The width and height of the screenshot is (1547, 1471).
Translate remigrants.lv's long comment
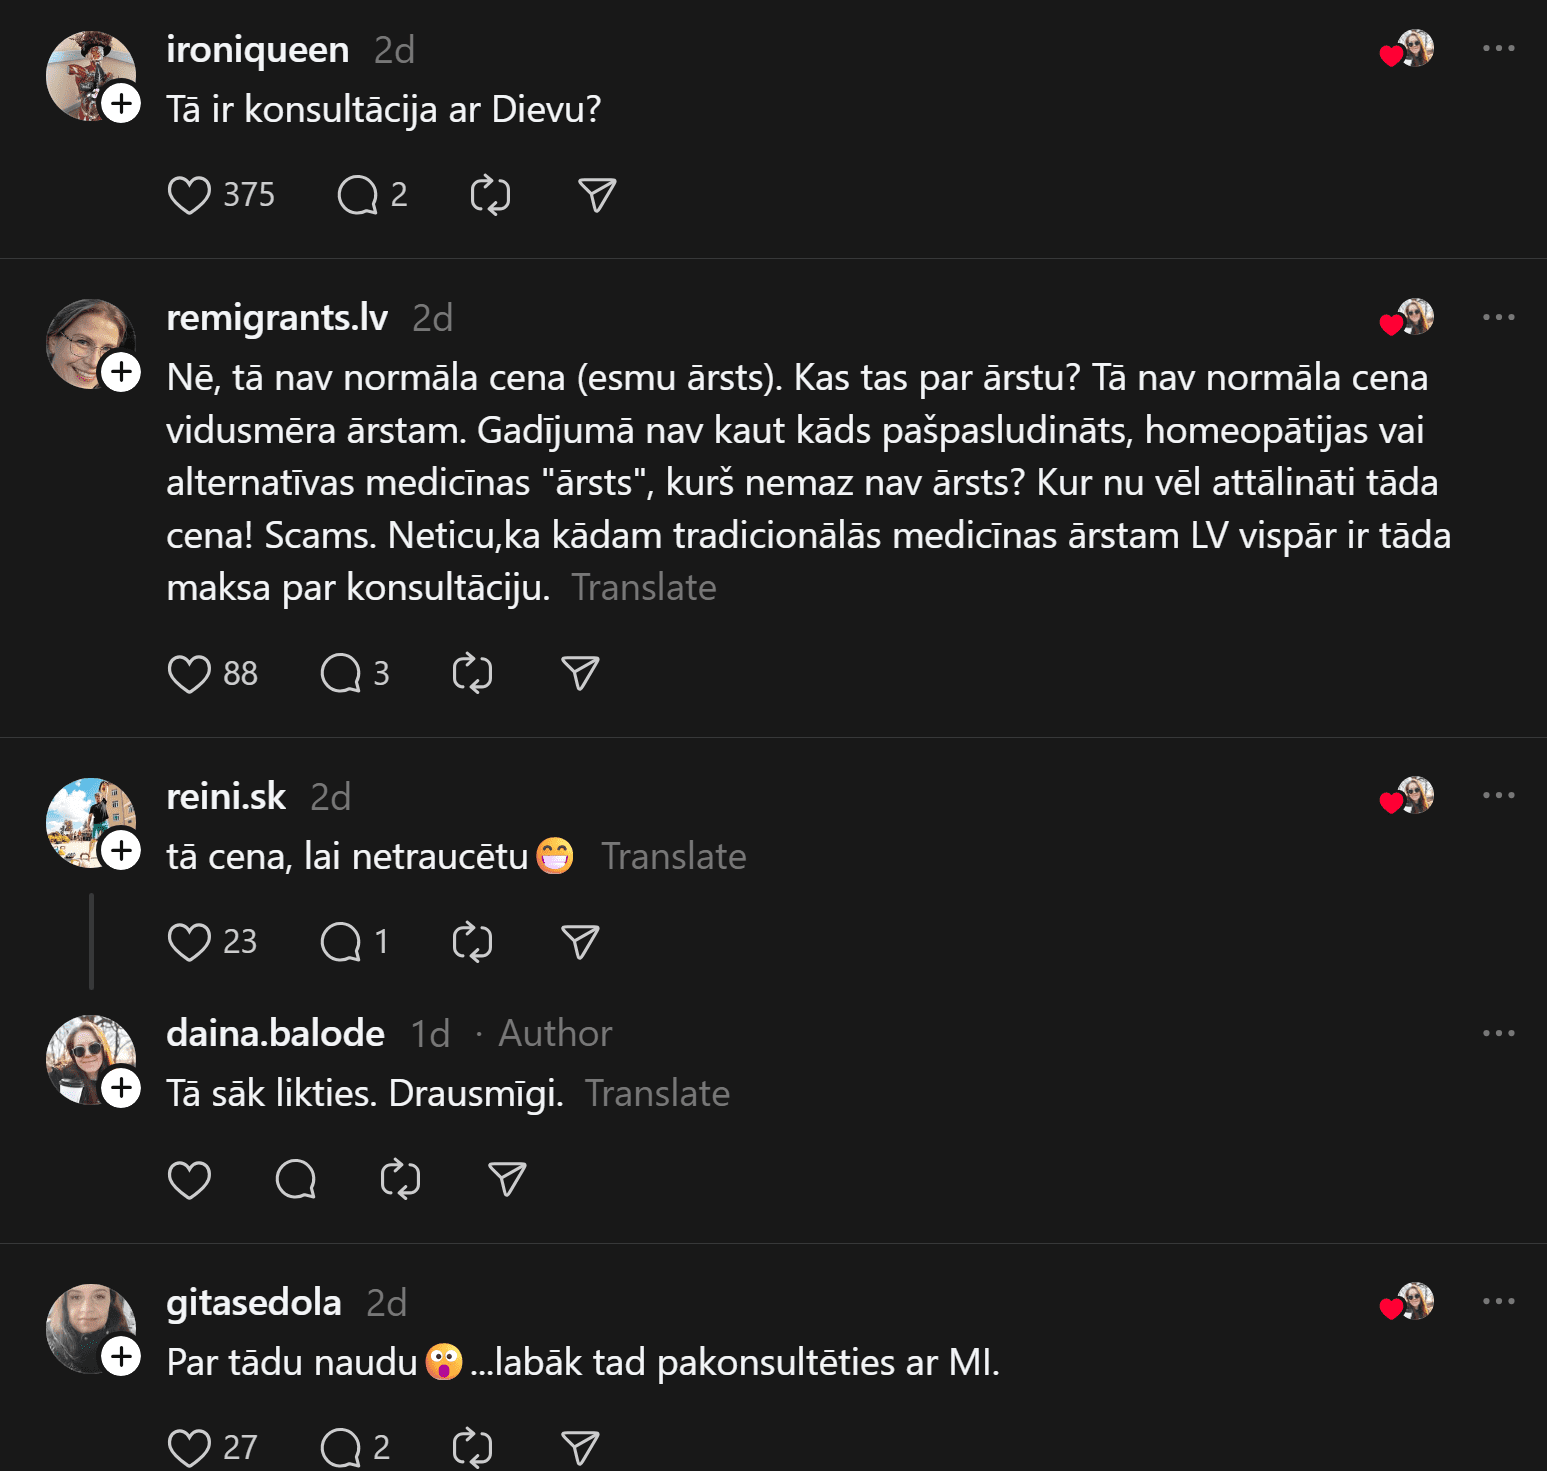[643, 588]
